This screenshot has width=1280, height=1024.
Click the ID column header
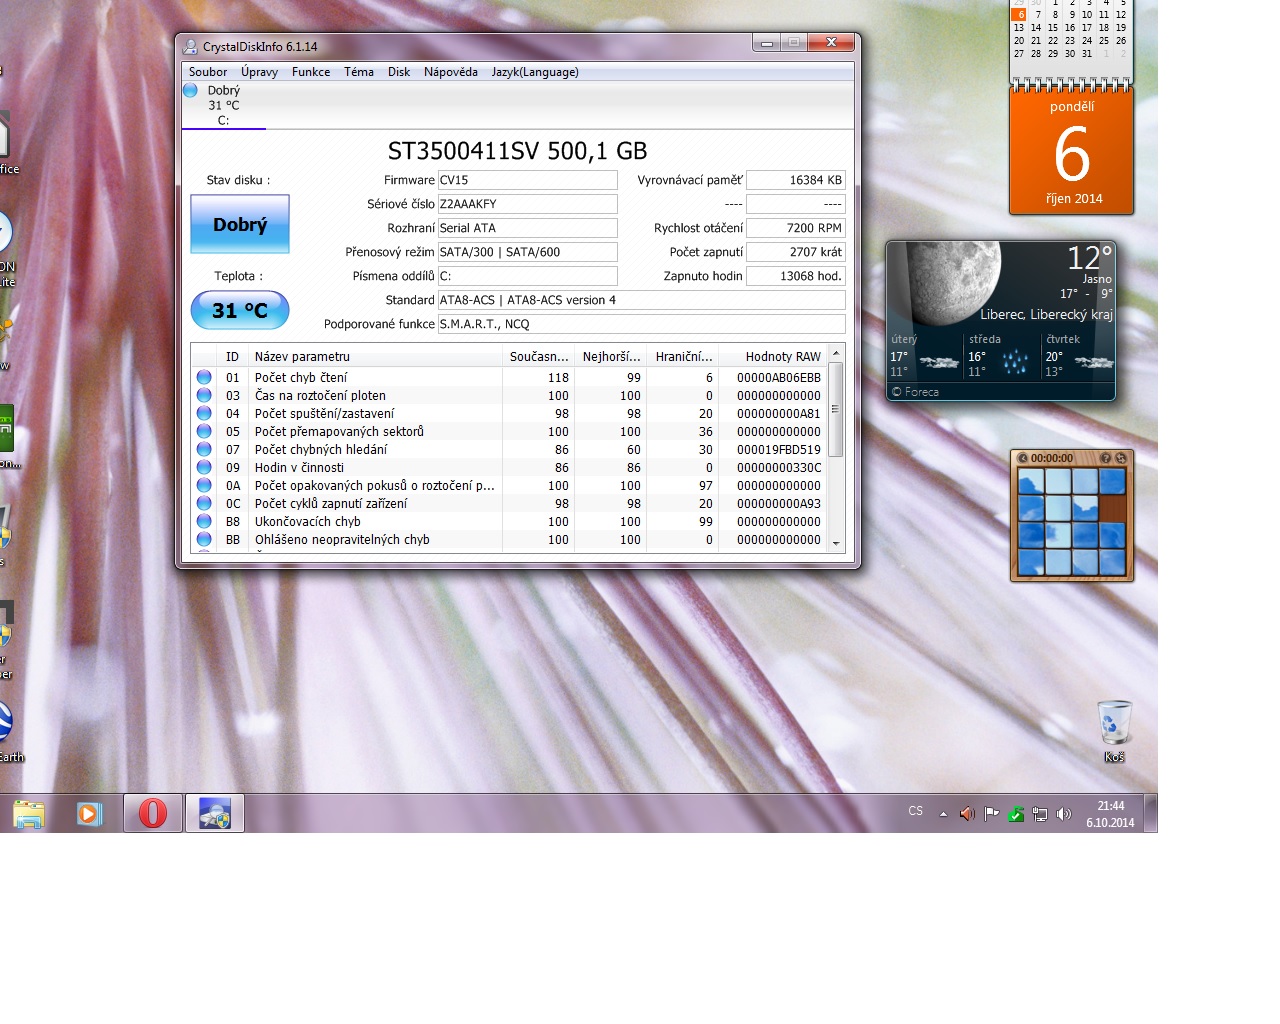tap(232, 356)
